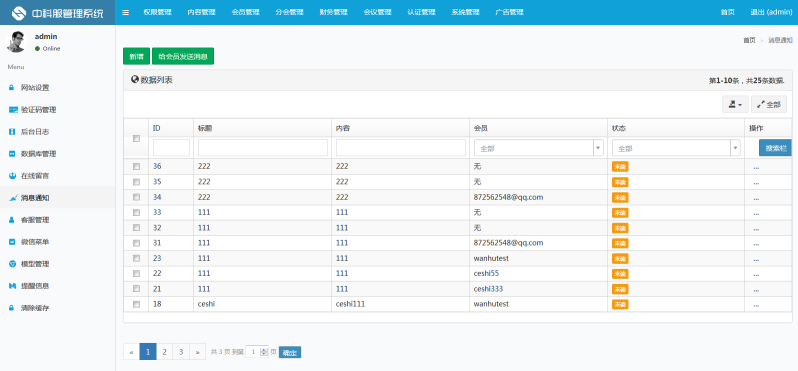Open 后台日志 icon in sidebar
The width and height of the screenshot is (798, 371).
(x=12, y=132)
